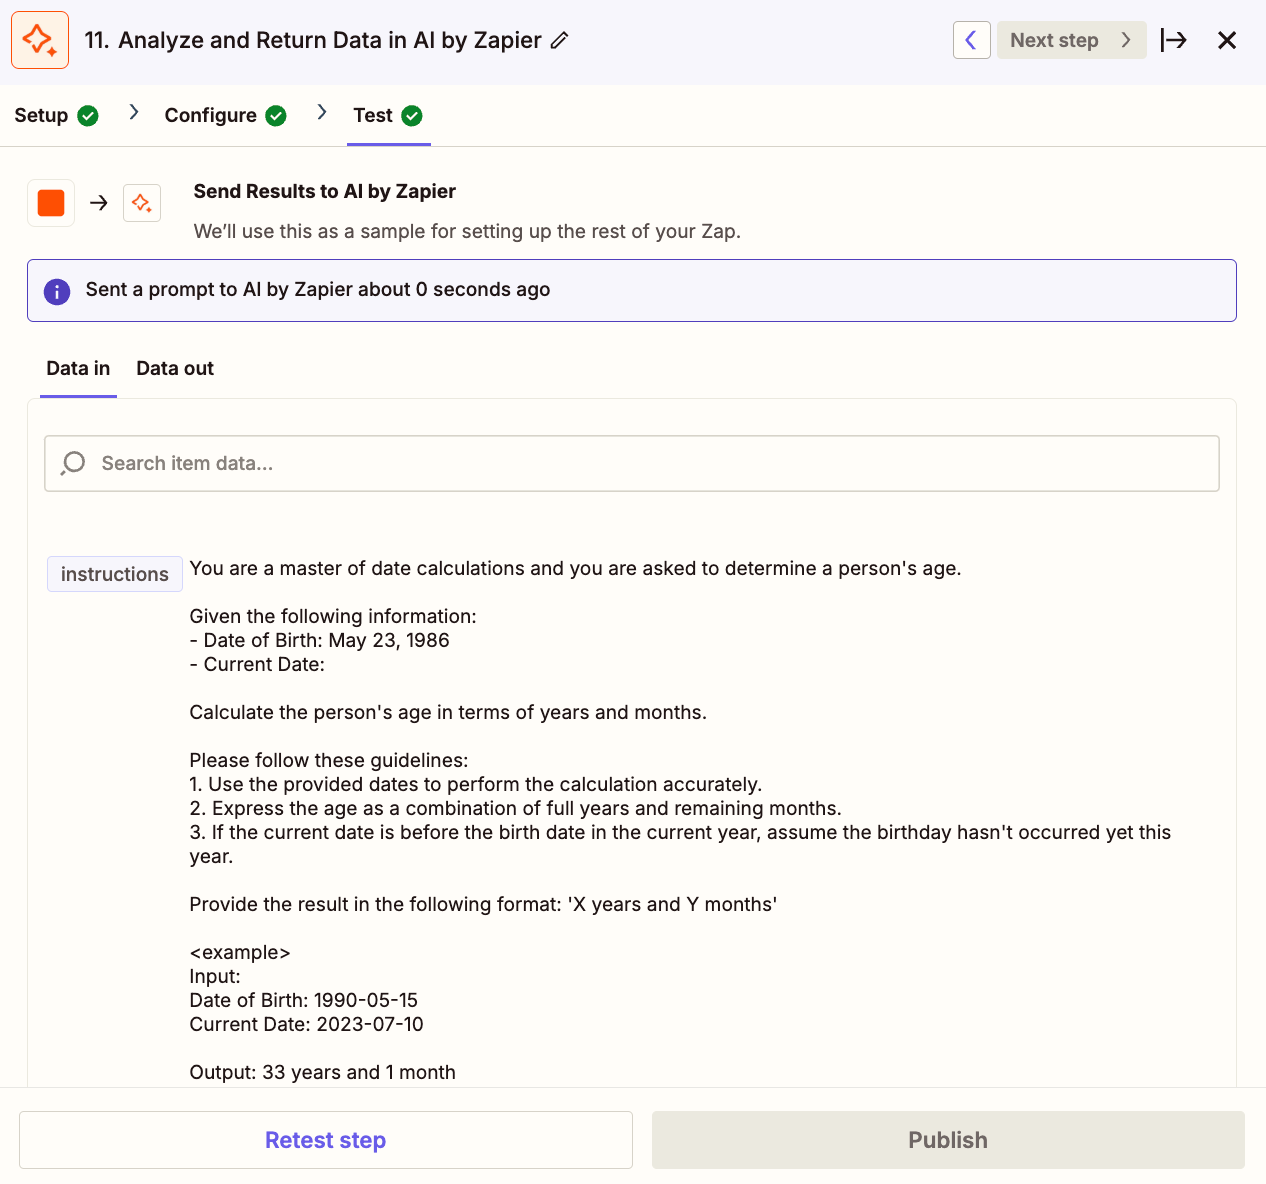Click the orange square source app icon
The image size is (1266, 1184).
(x=51, y=203)
